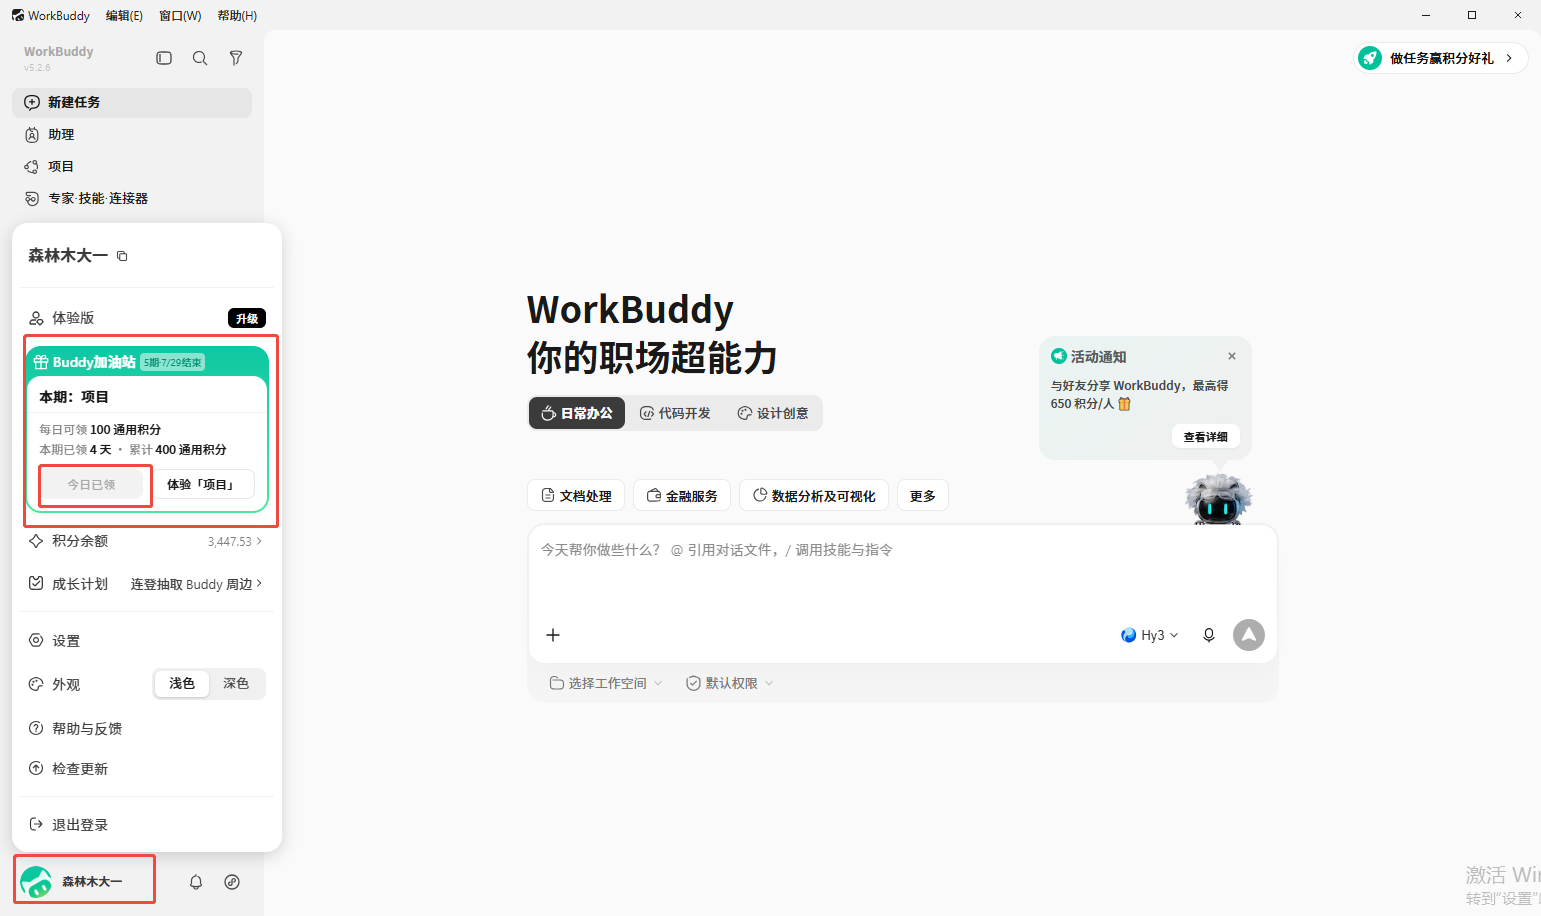Select the 设计创意 tab
This screenshot has width=1541, height=916.
pyautogui.click(x=773, y=413)
